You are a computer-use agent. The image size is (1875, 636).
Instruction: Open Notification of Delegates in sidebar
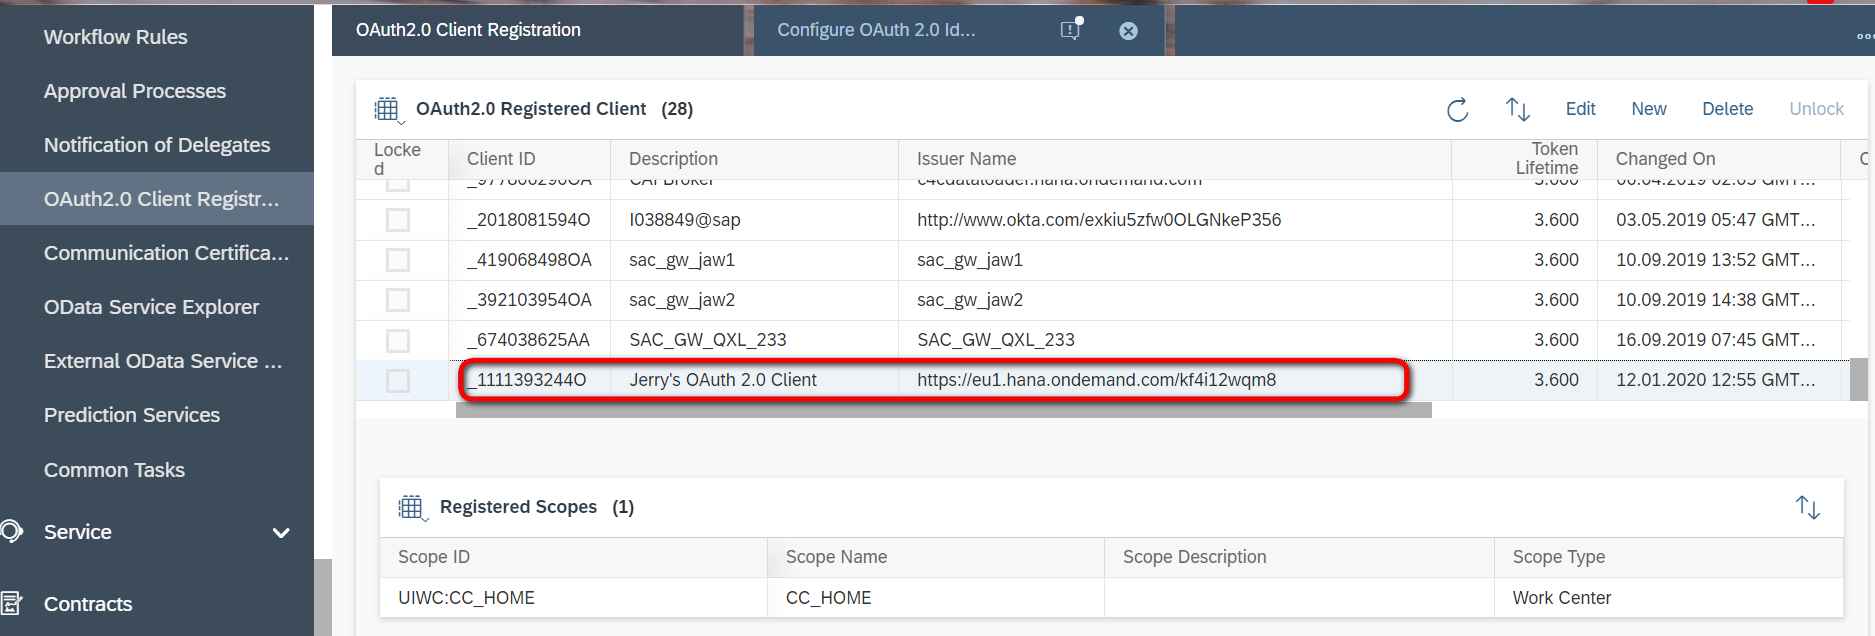click(157, 145)
